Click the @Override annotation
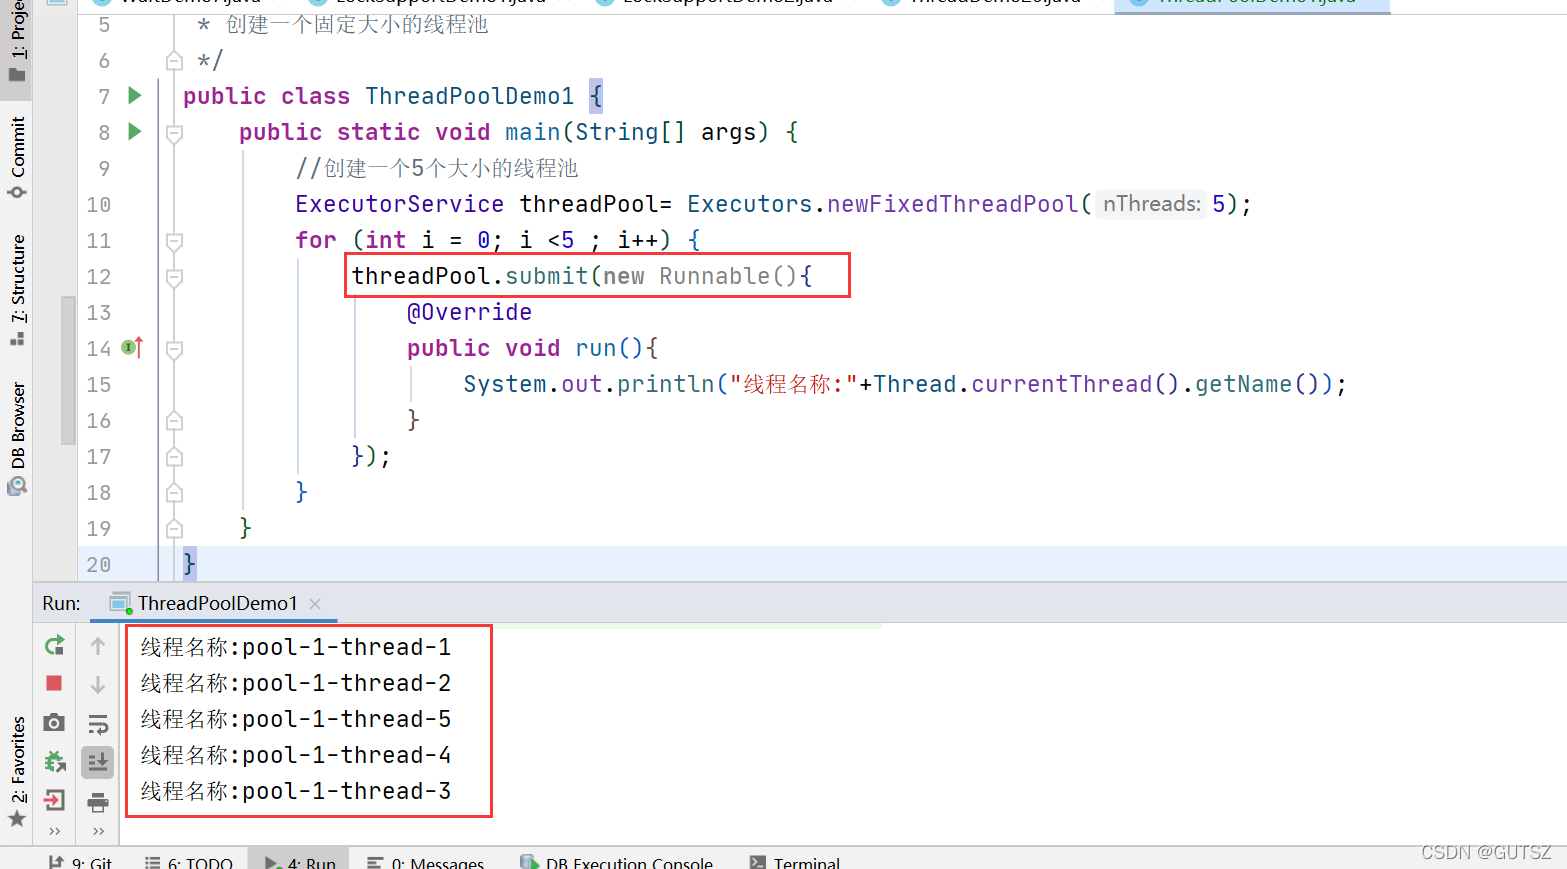1567x869 pixels. [x=469, y=312]
